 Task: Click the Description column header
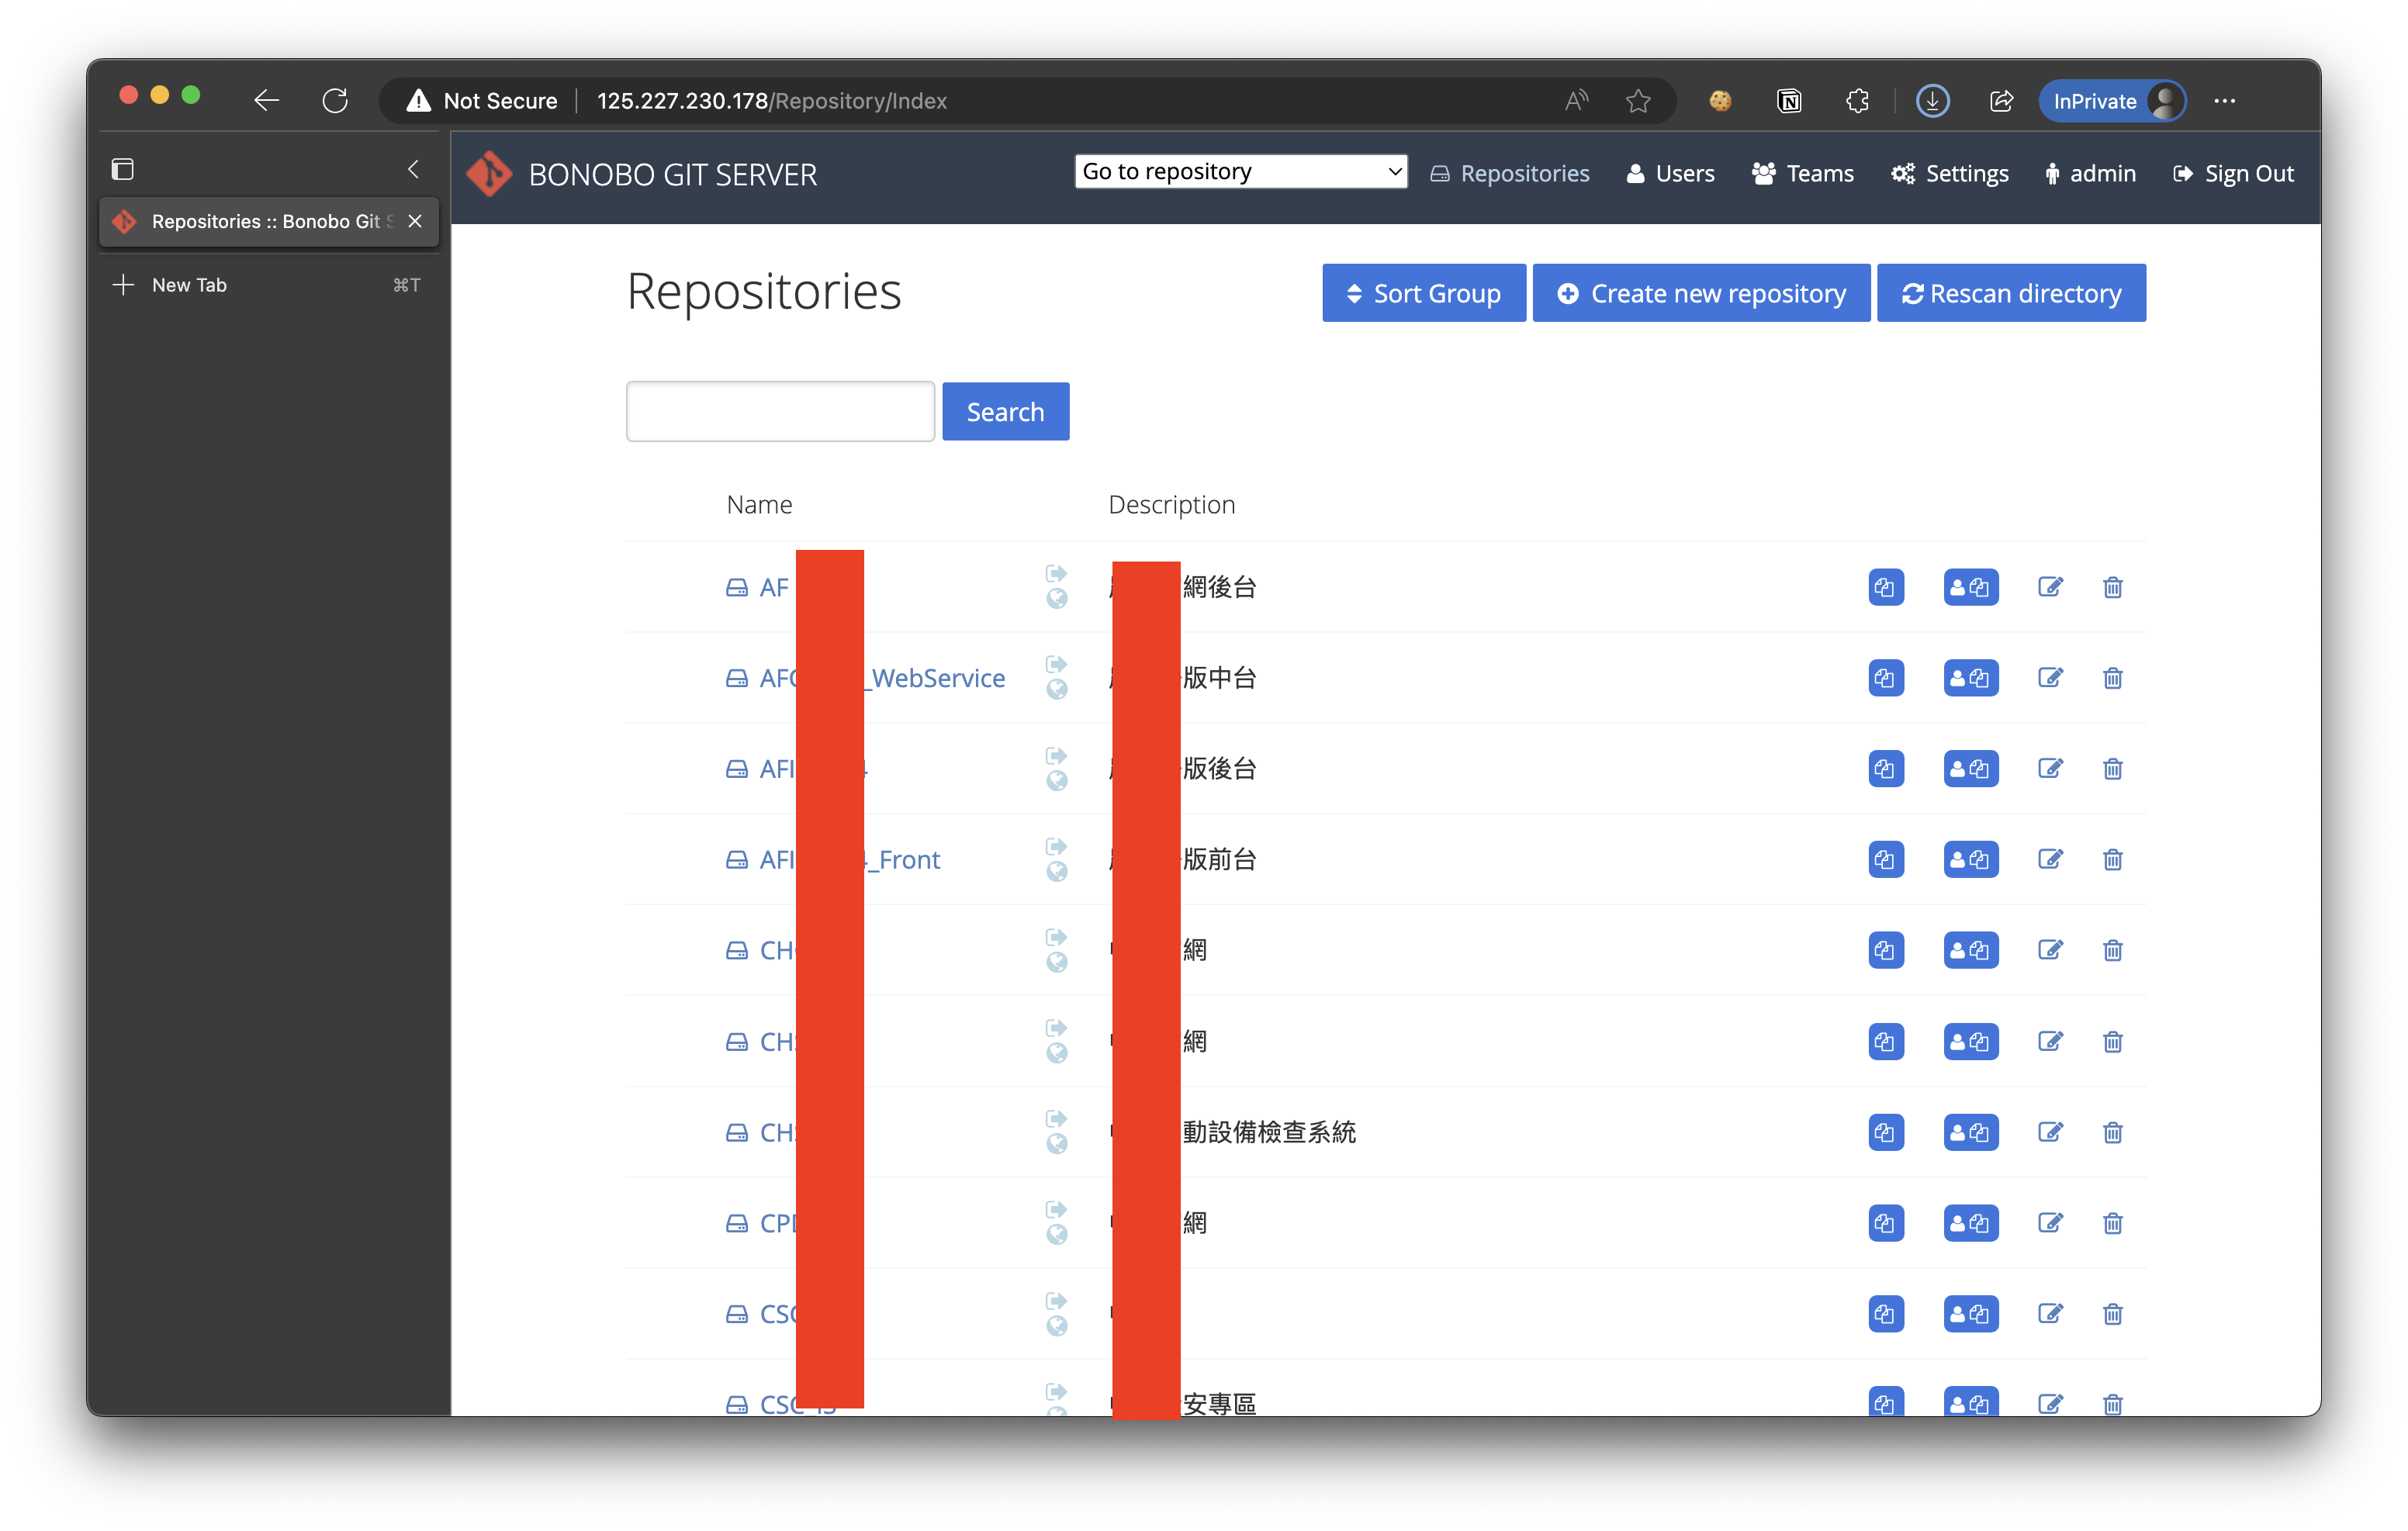point(1171,505)
